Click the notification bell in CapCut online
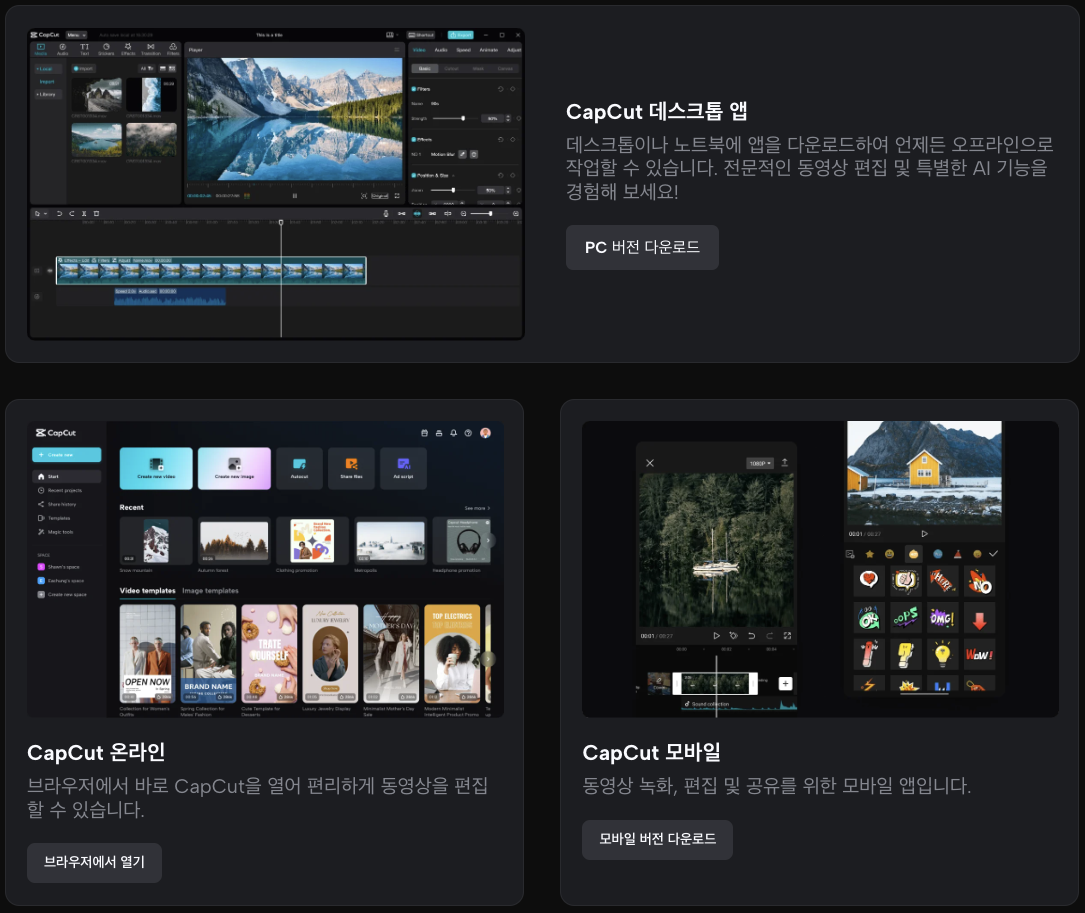 click(x=453, y=433)
